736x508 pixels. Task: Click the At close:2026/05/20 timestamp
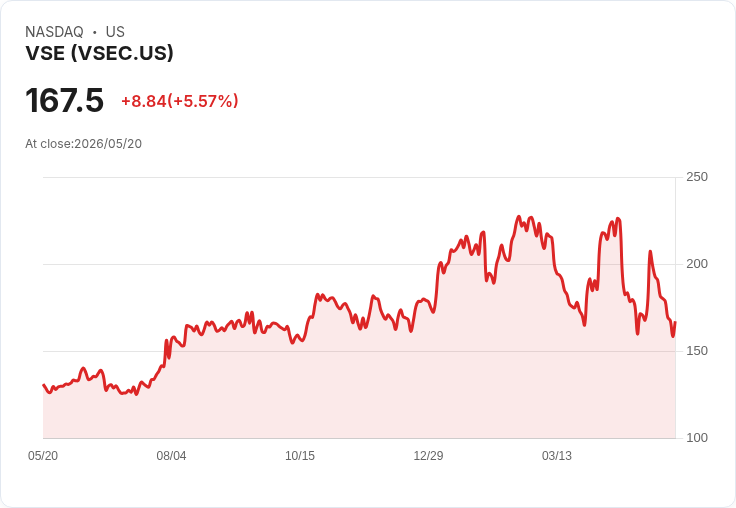tap(84, 144)
